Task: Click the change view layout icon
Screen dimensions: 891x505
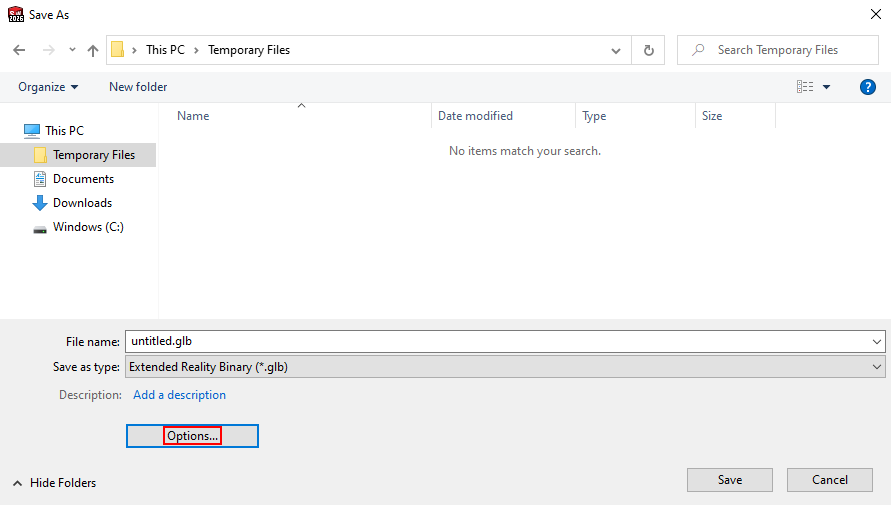Action: (x=805, y=87)
